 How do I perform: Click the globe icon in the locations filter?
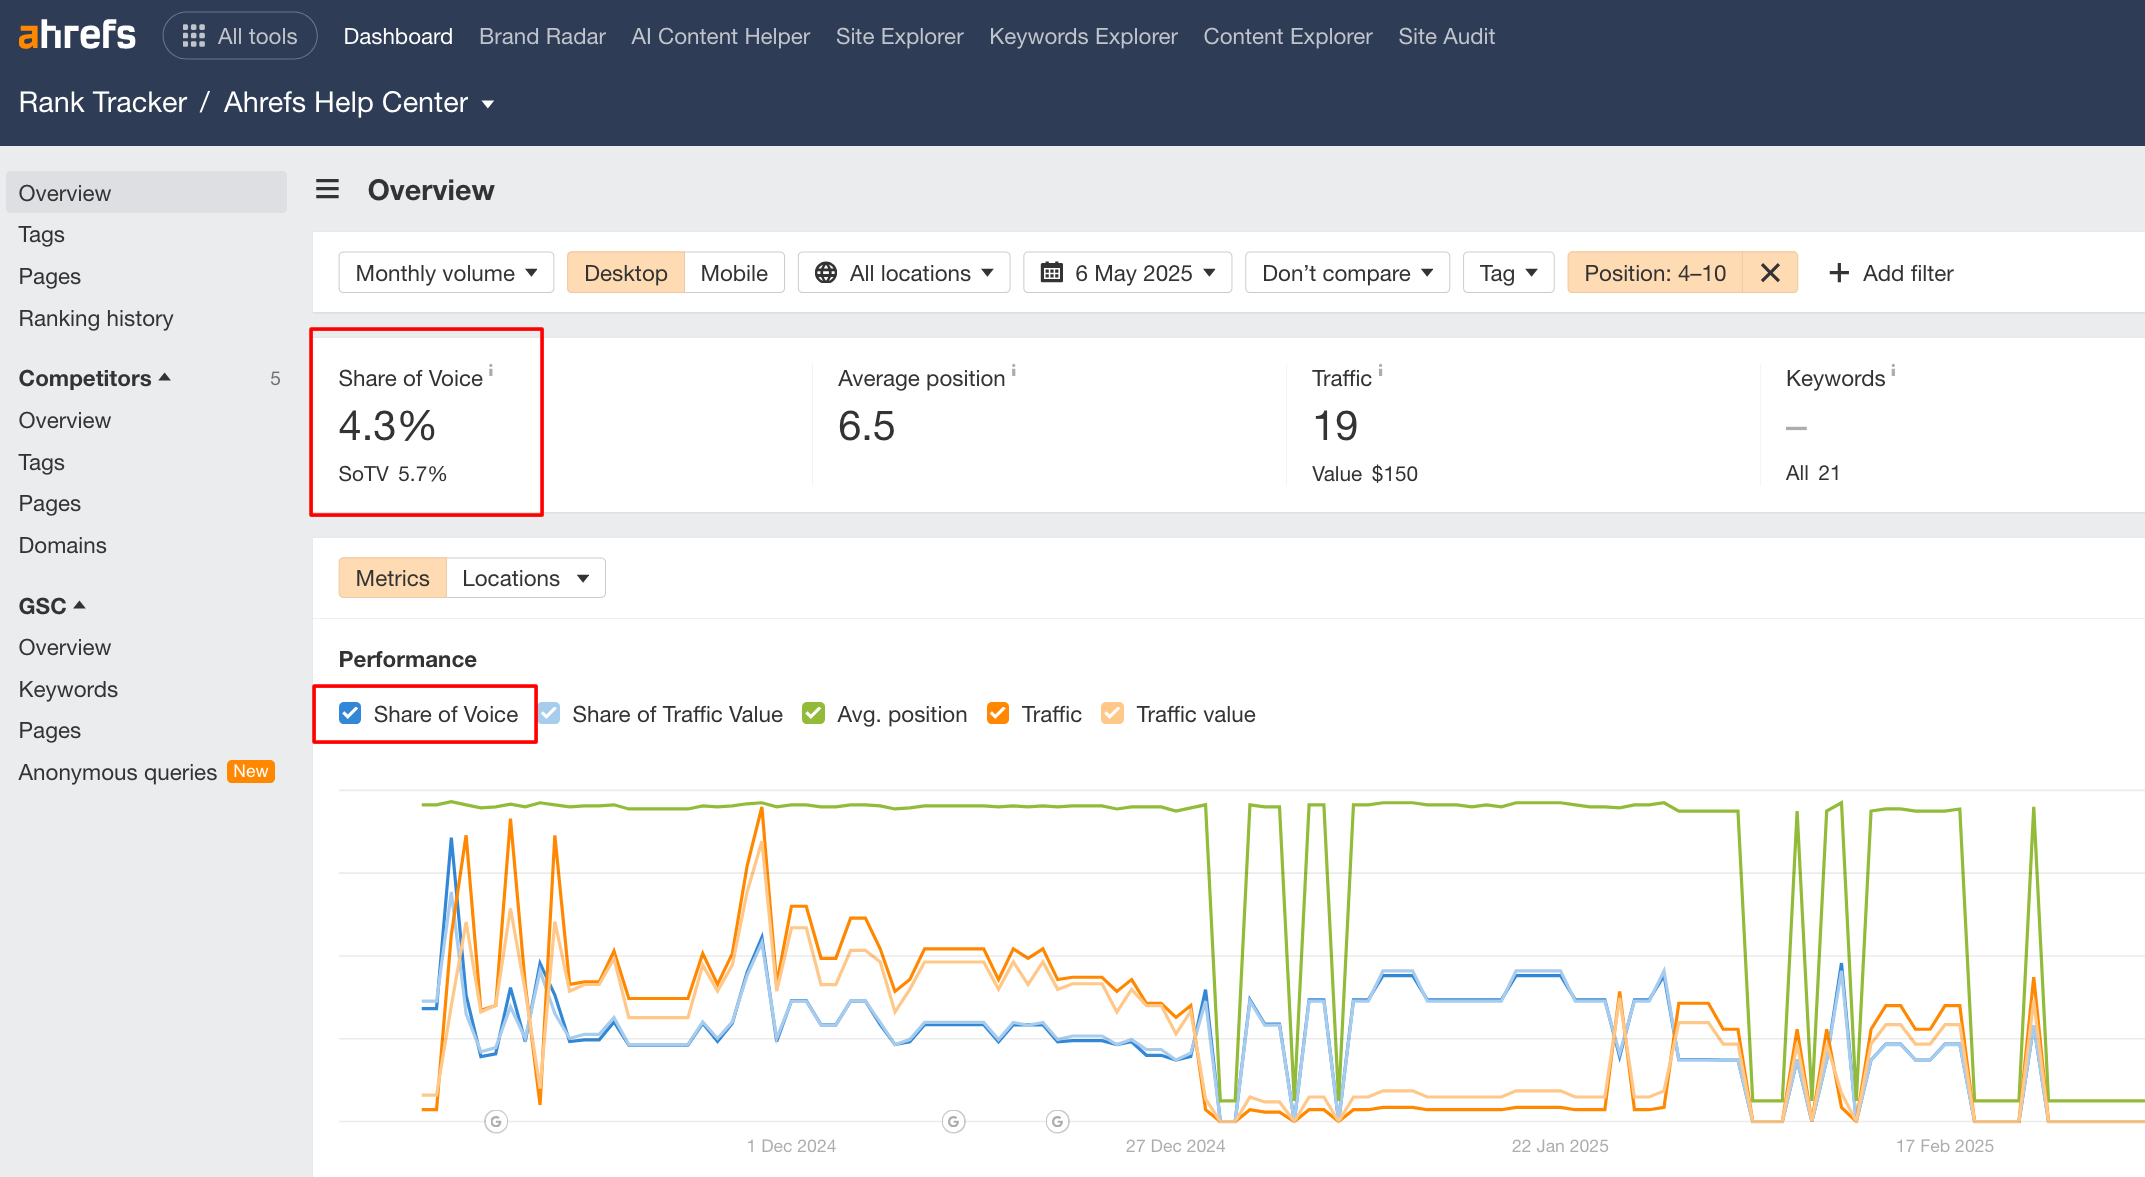pyautogui.click(x=825, y=272)
